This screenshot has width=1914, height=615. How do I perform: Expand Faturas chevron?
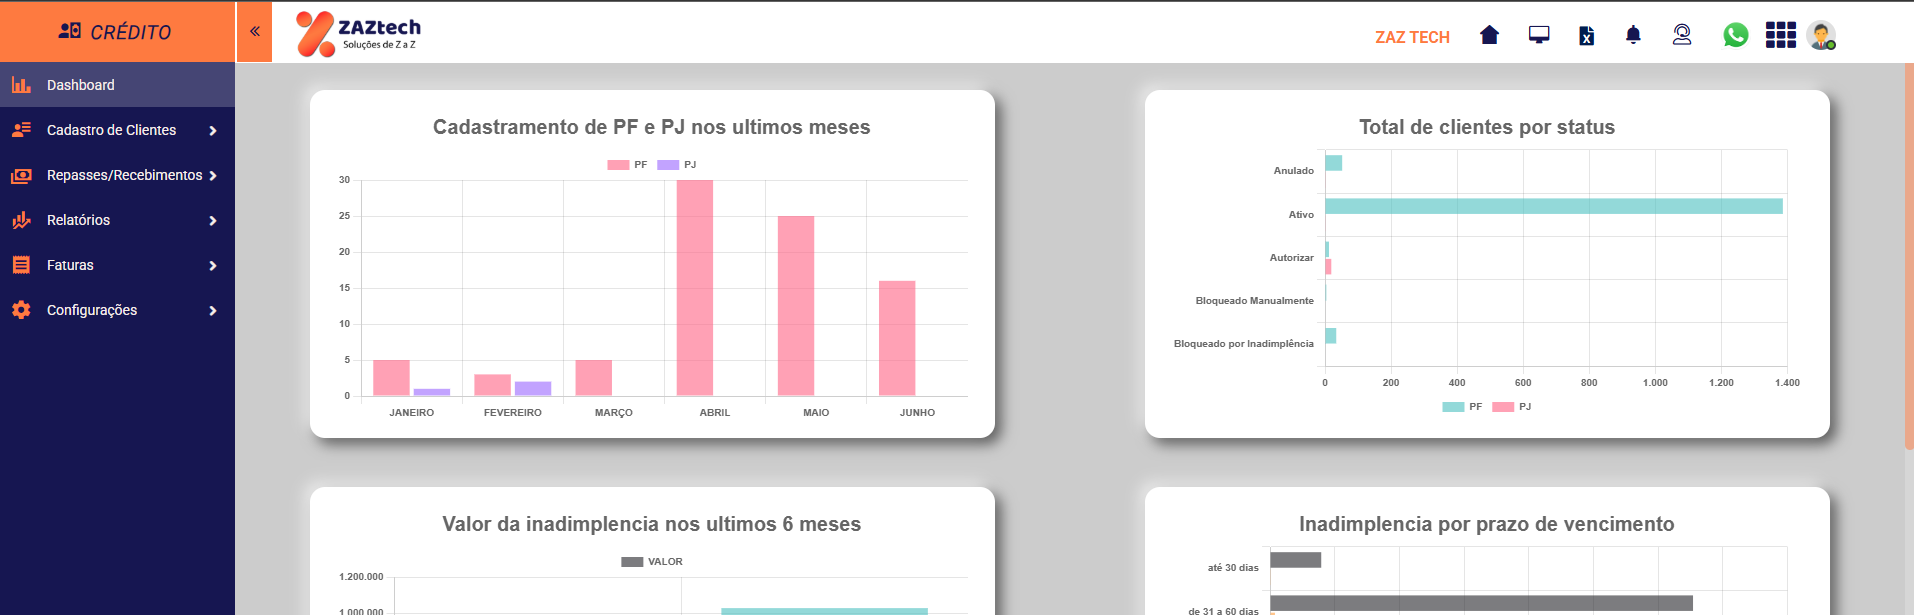213,266
